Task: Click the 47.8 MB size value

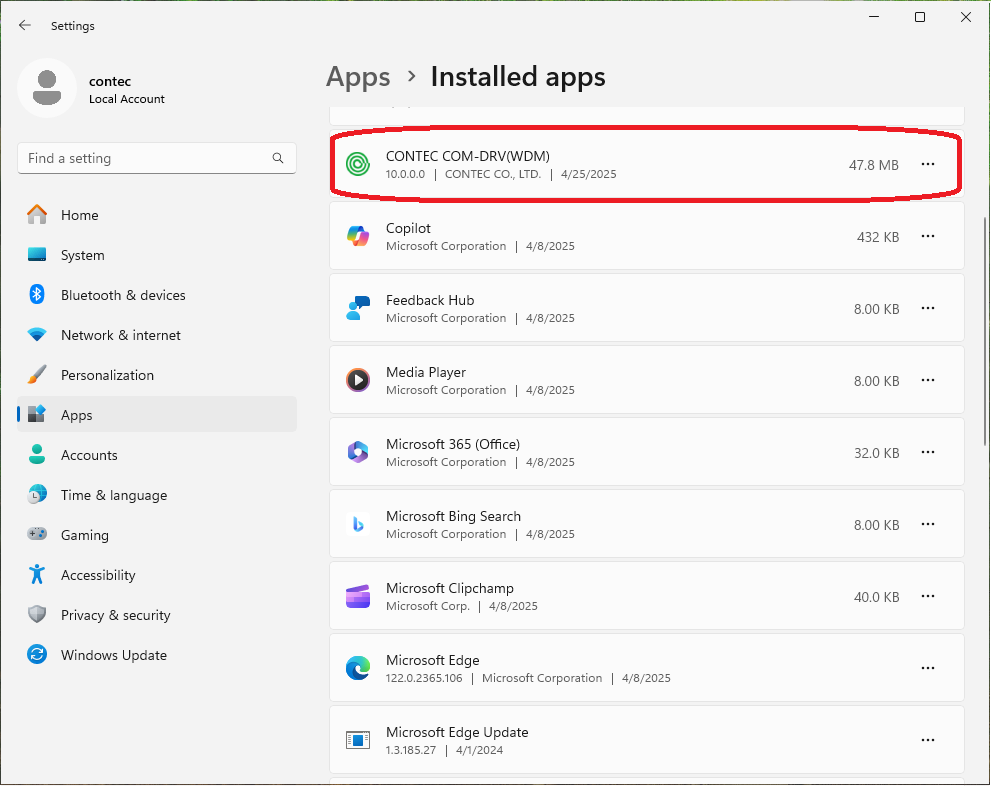Action: (873, 166)
